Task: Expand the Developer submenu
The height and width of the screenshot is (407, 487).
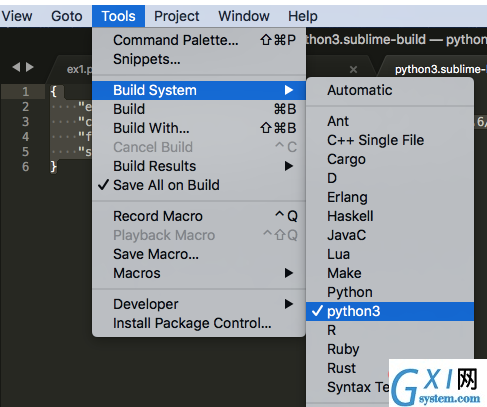Action: 199,304
